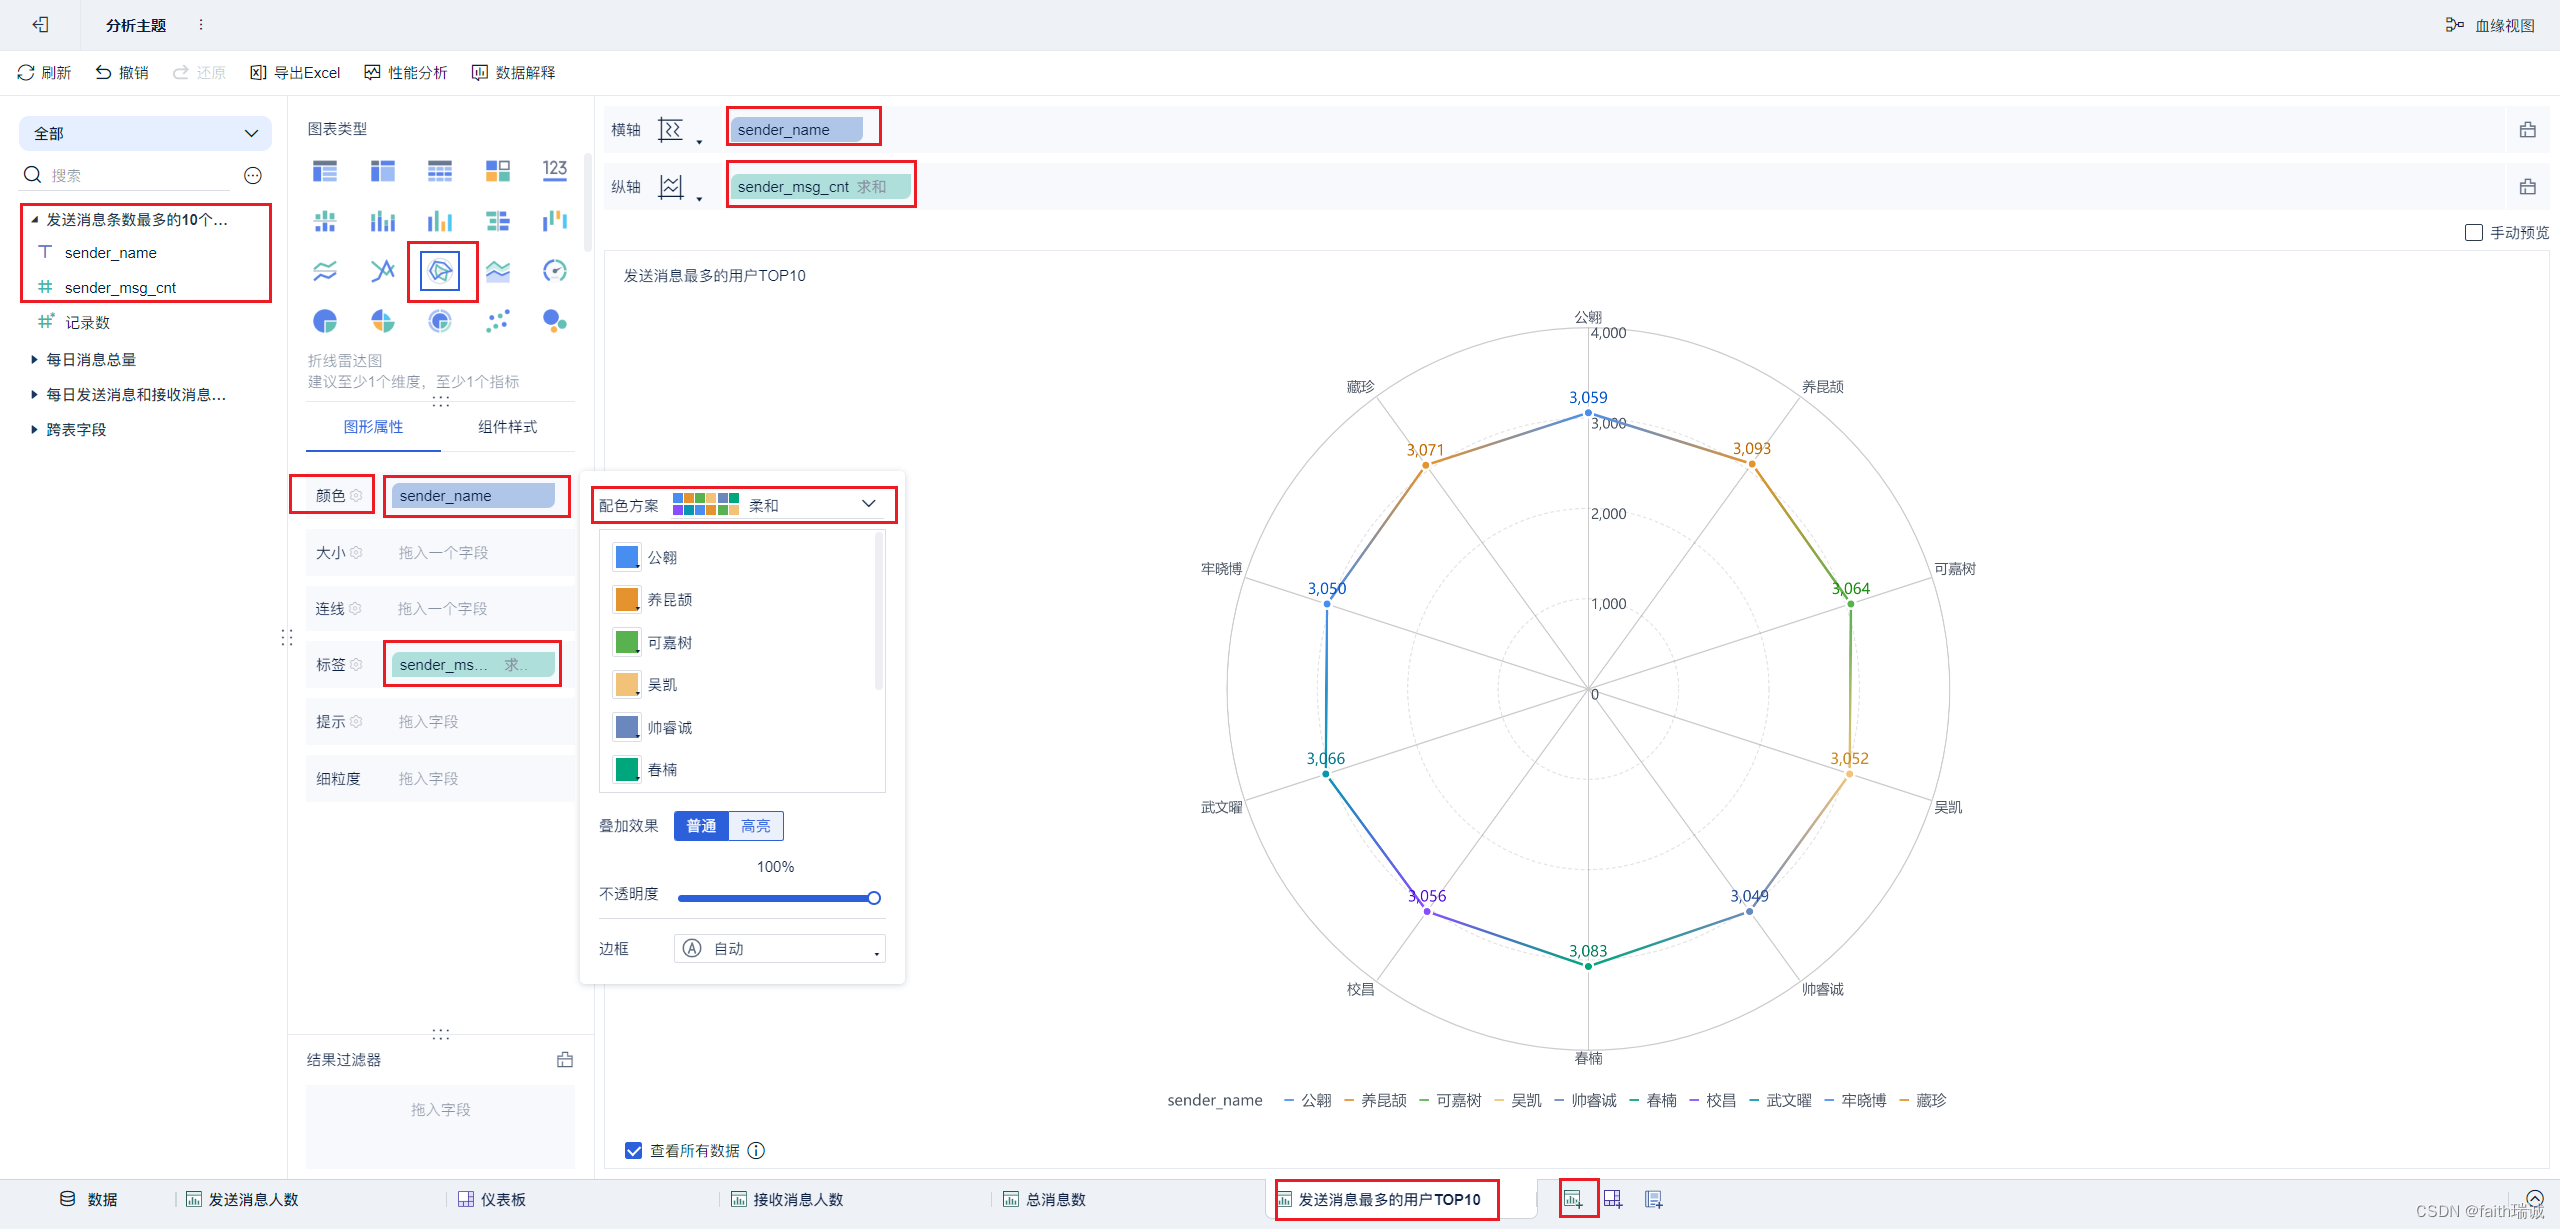Screen dimensions: 2560x1229
Task: Open the more options dots beside 分析主题
Action: (x=201, y=25)
